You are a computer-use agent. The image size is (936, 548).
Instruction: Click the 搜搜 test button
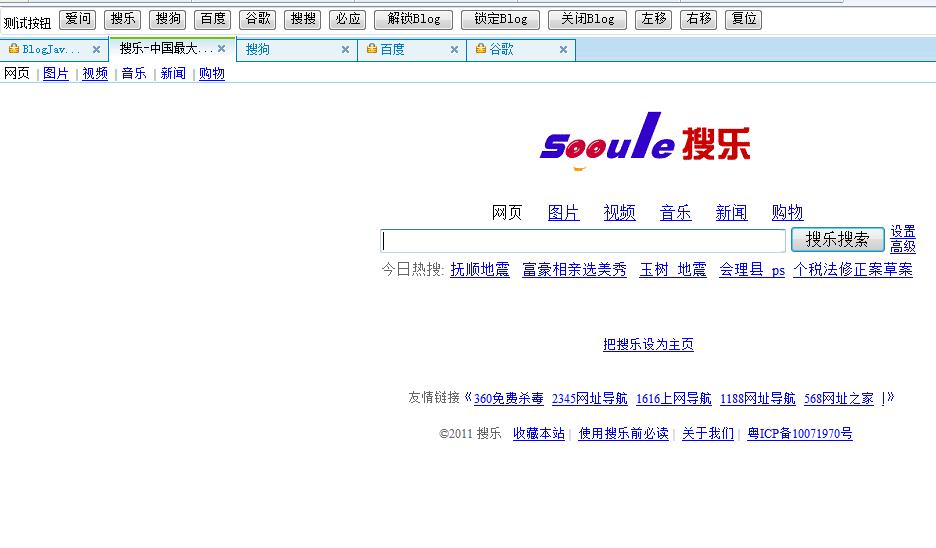tap(303, 19)
